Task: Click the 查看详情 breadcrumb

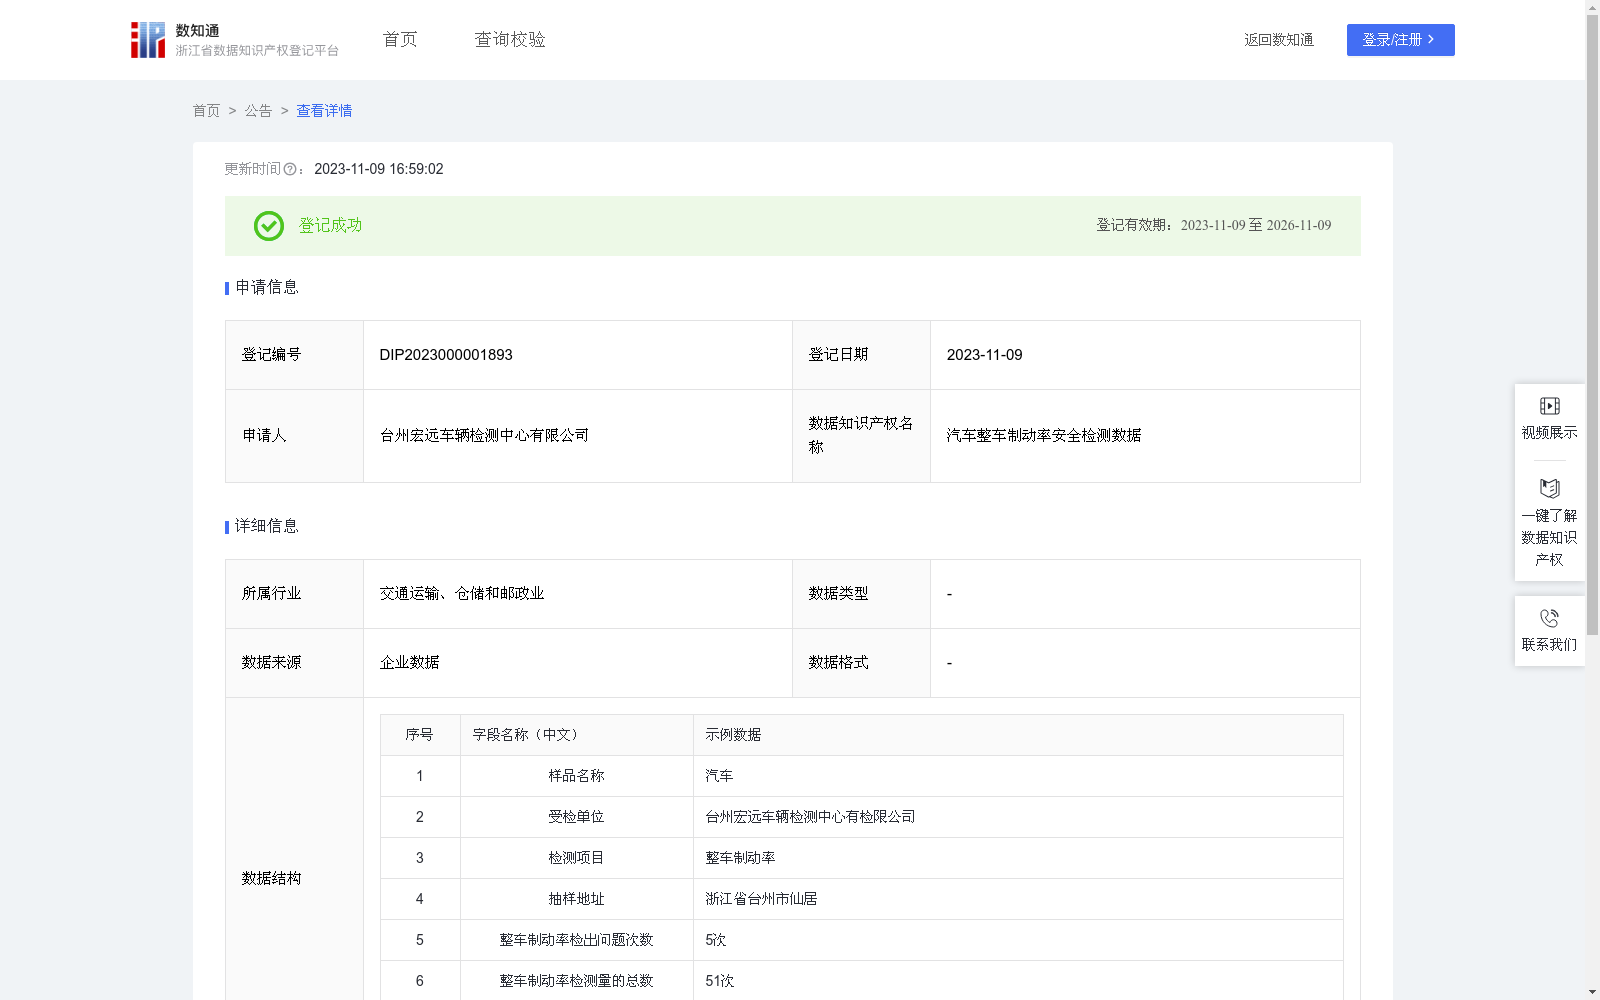Action: pos(324,111)
